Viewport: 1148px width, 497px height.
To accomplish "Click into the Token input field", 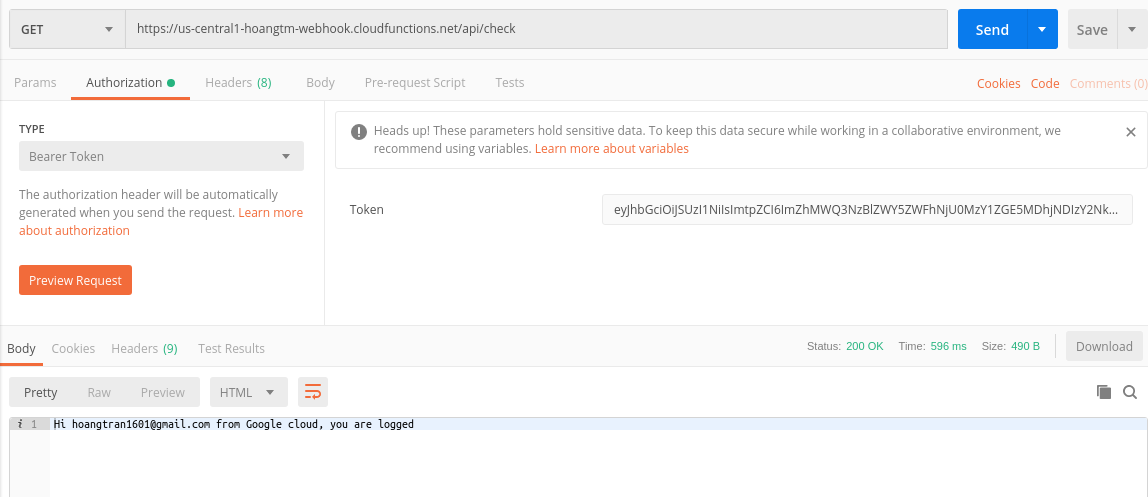I will tap(867, 210).
